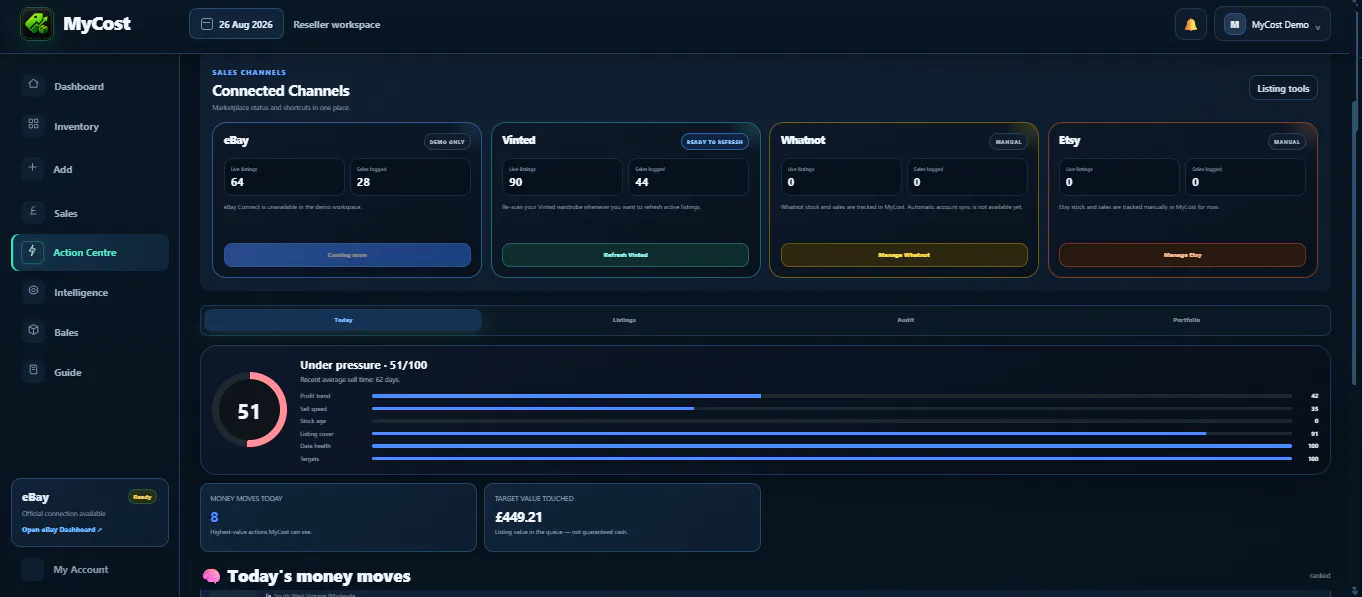The width and height of the screenshot is (1362, 597).
Task: Click the Add plus icon
Action: (33, 169)
